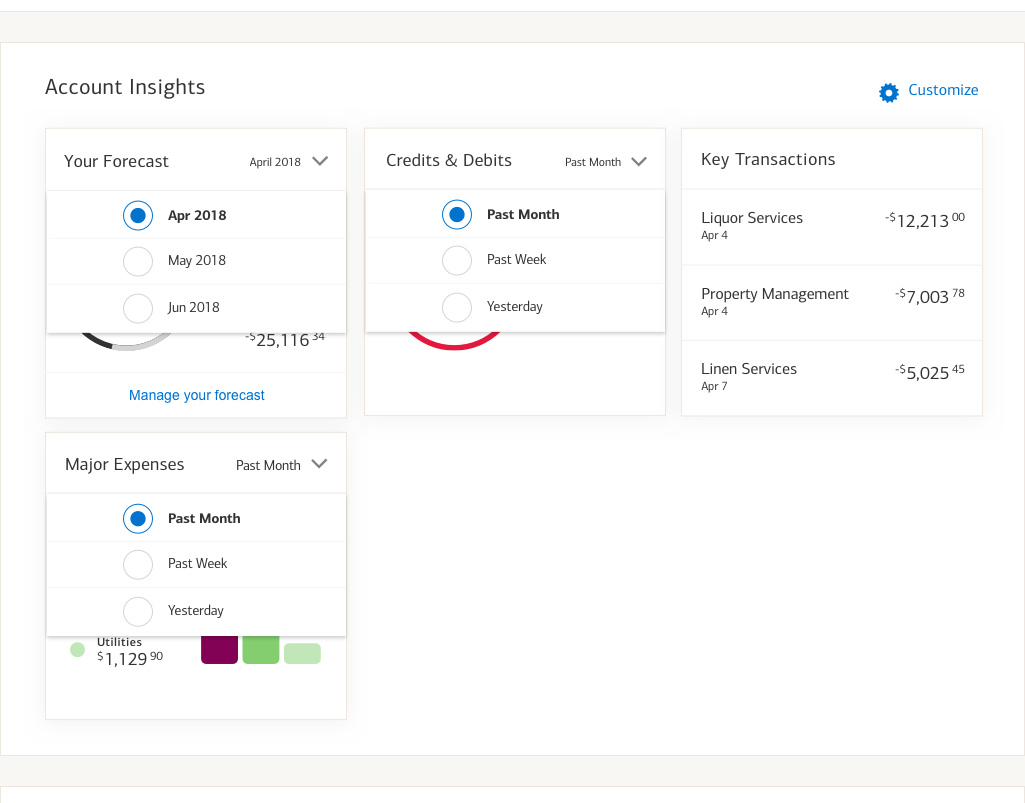The width and height of the screenshot is (1025, 803).
Task: Click the dark magenta expense bar
Action: (x=220, y=649)
